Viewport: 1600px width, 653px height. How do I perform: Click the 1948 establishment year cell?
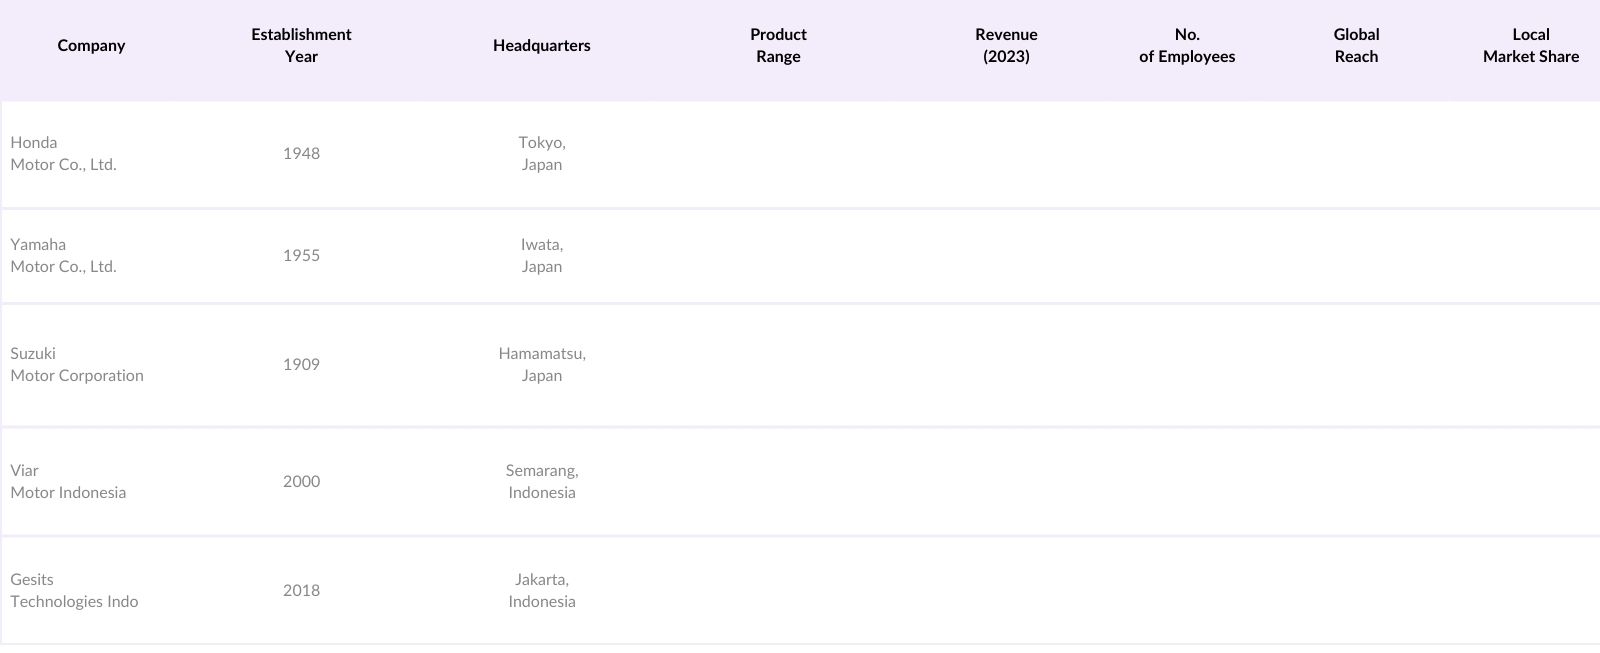point(301,154)
